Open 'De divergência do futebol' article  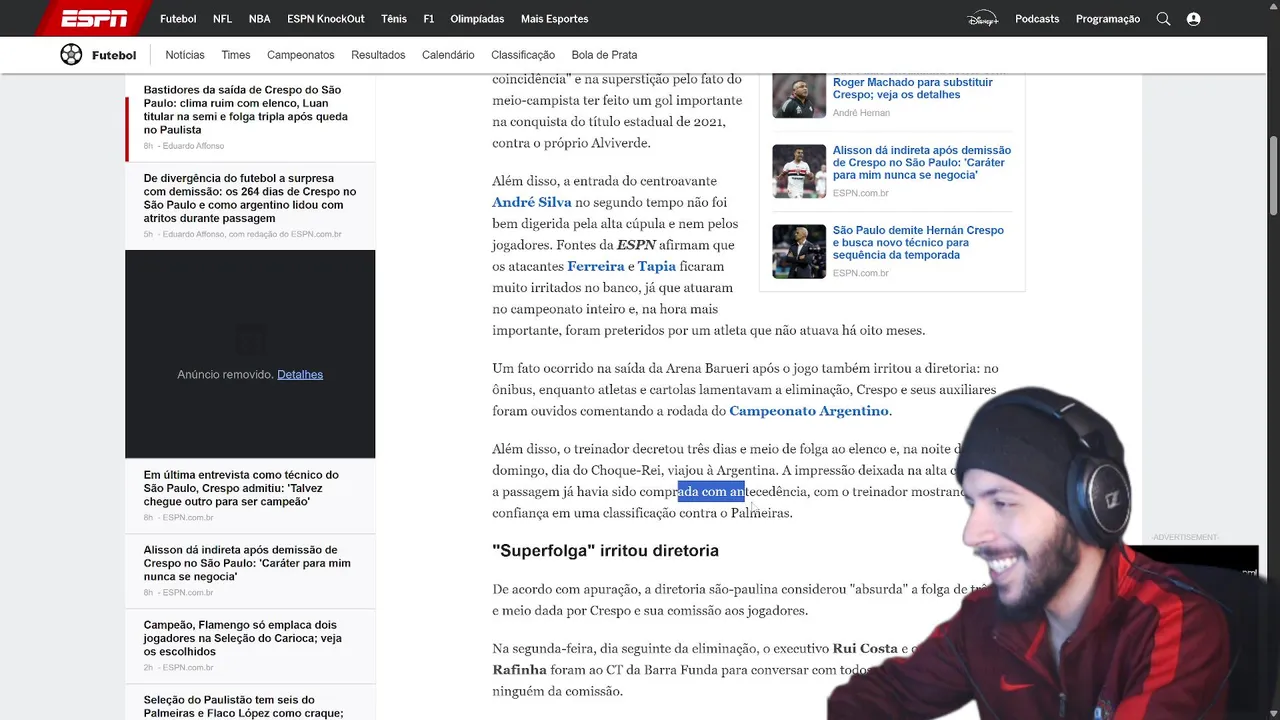(x=250, y=198)
